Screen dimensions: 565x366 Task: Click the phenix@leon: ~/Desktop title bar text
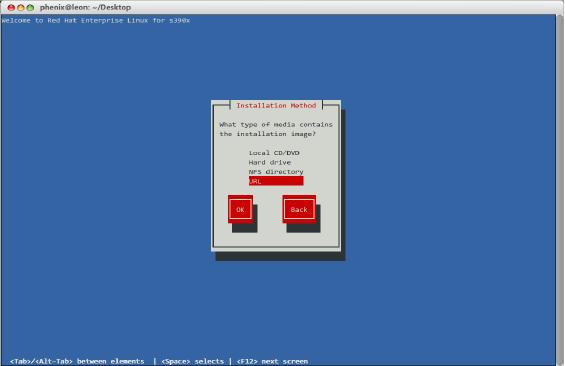[85, 7]
